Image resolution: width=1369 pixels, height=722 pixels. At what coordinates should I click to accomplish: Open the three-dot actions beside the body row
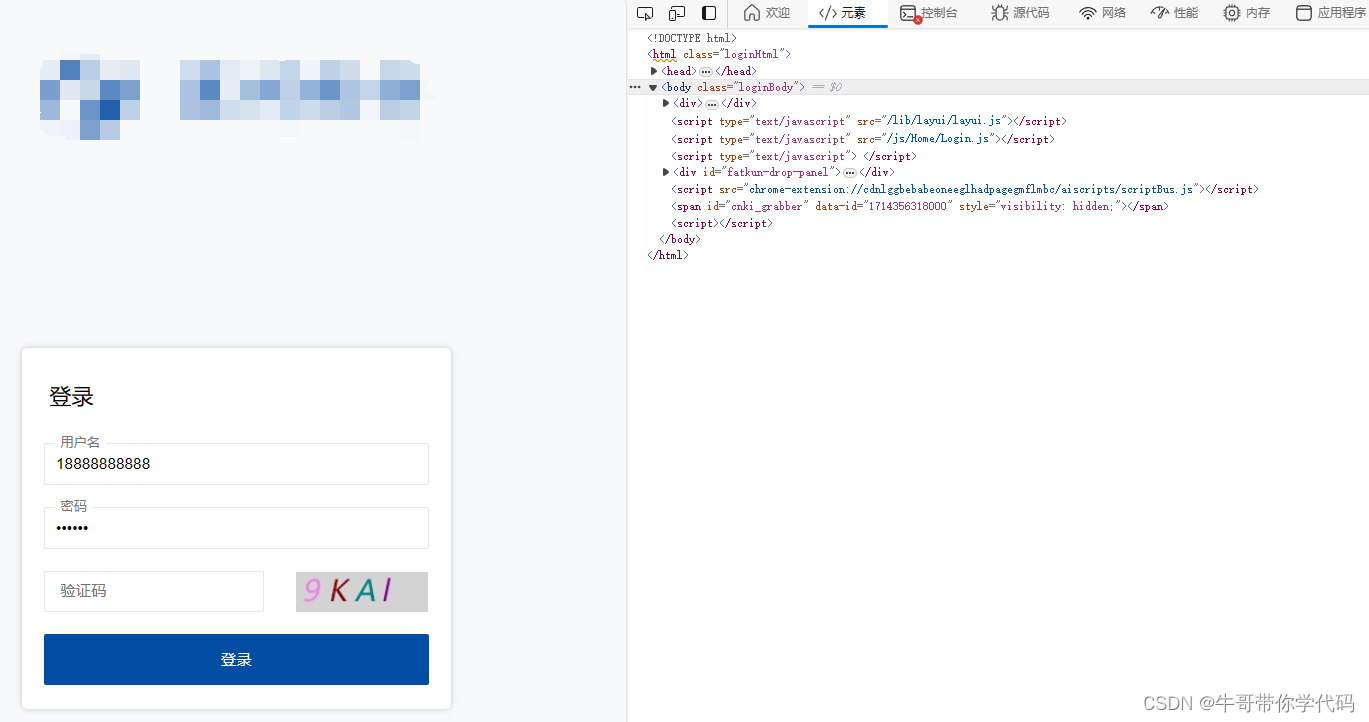635,87
